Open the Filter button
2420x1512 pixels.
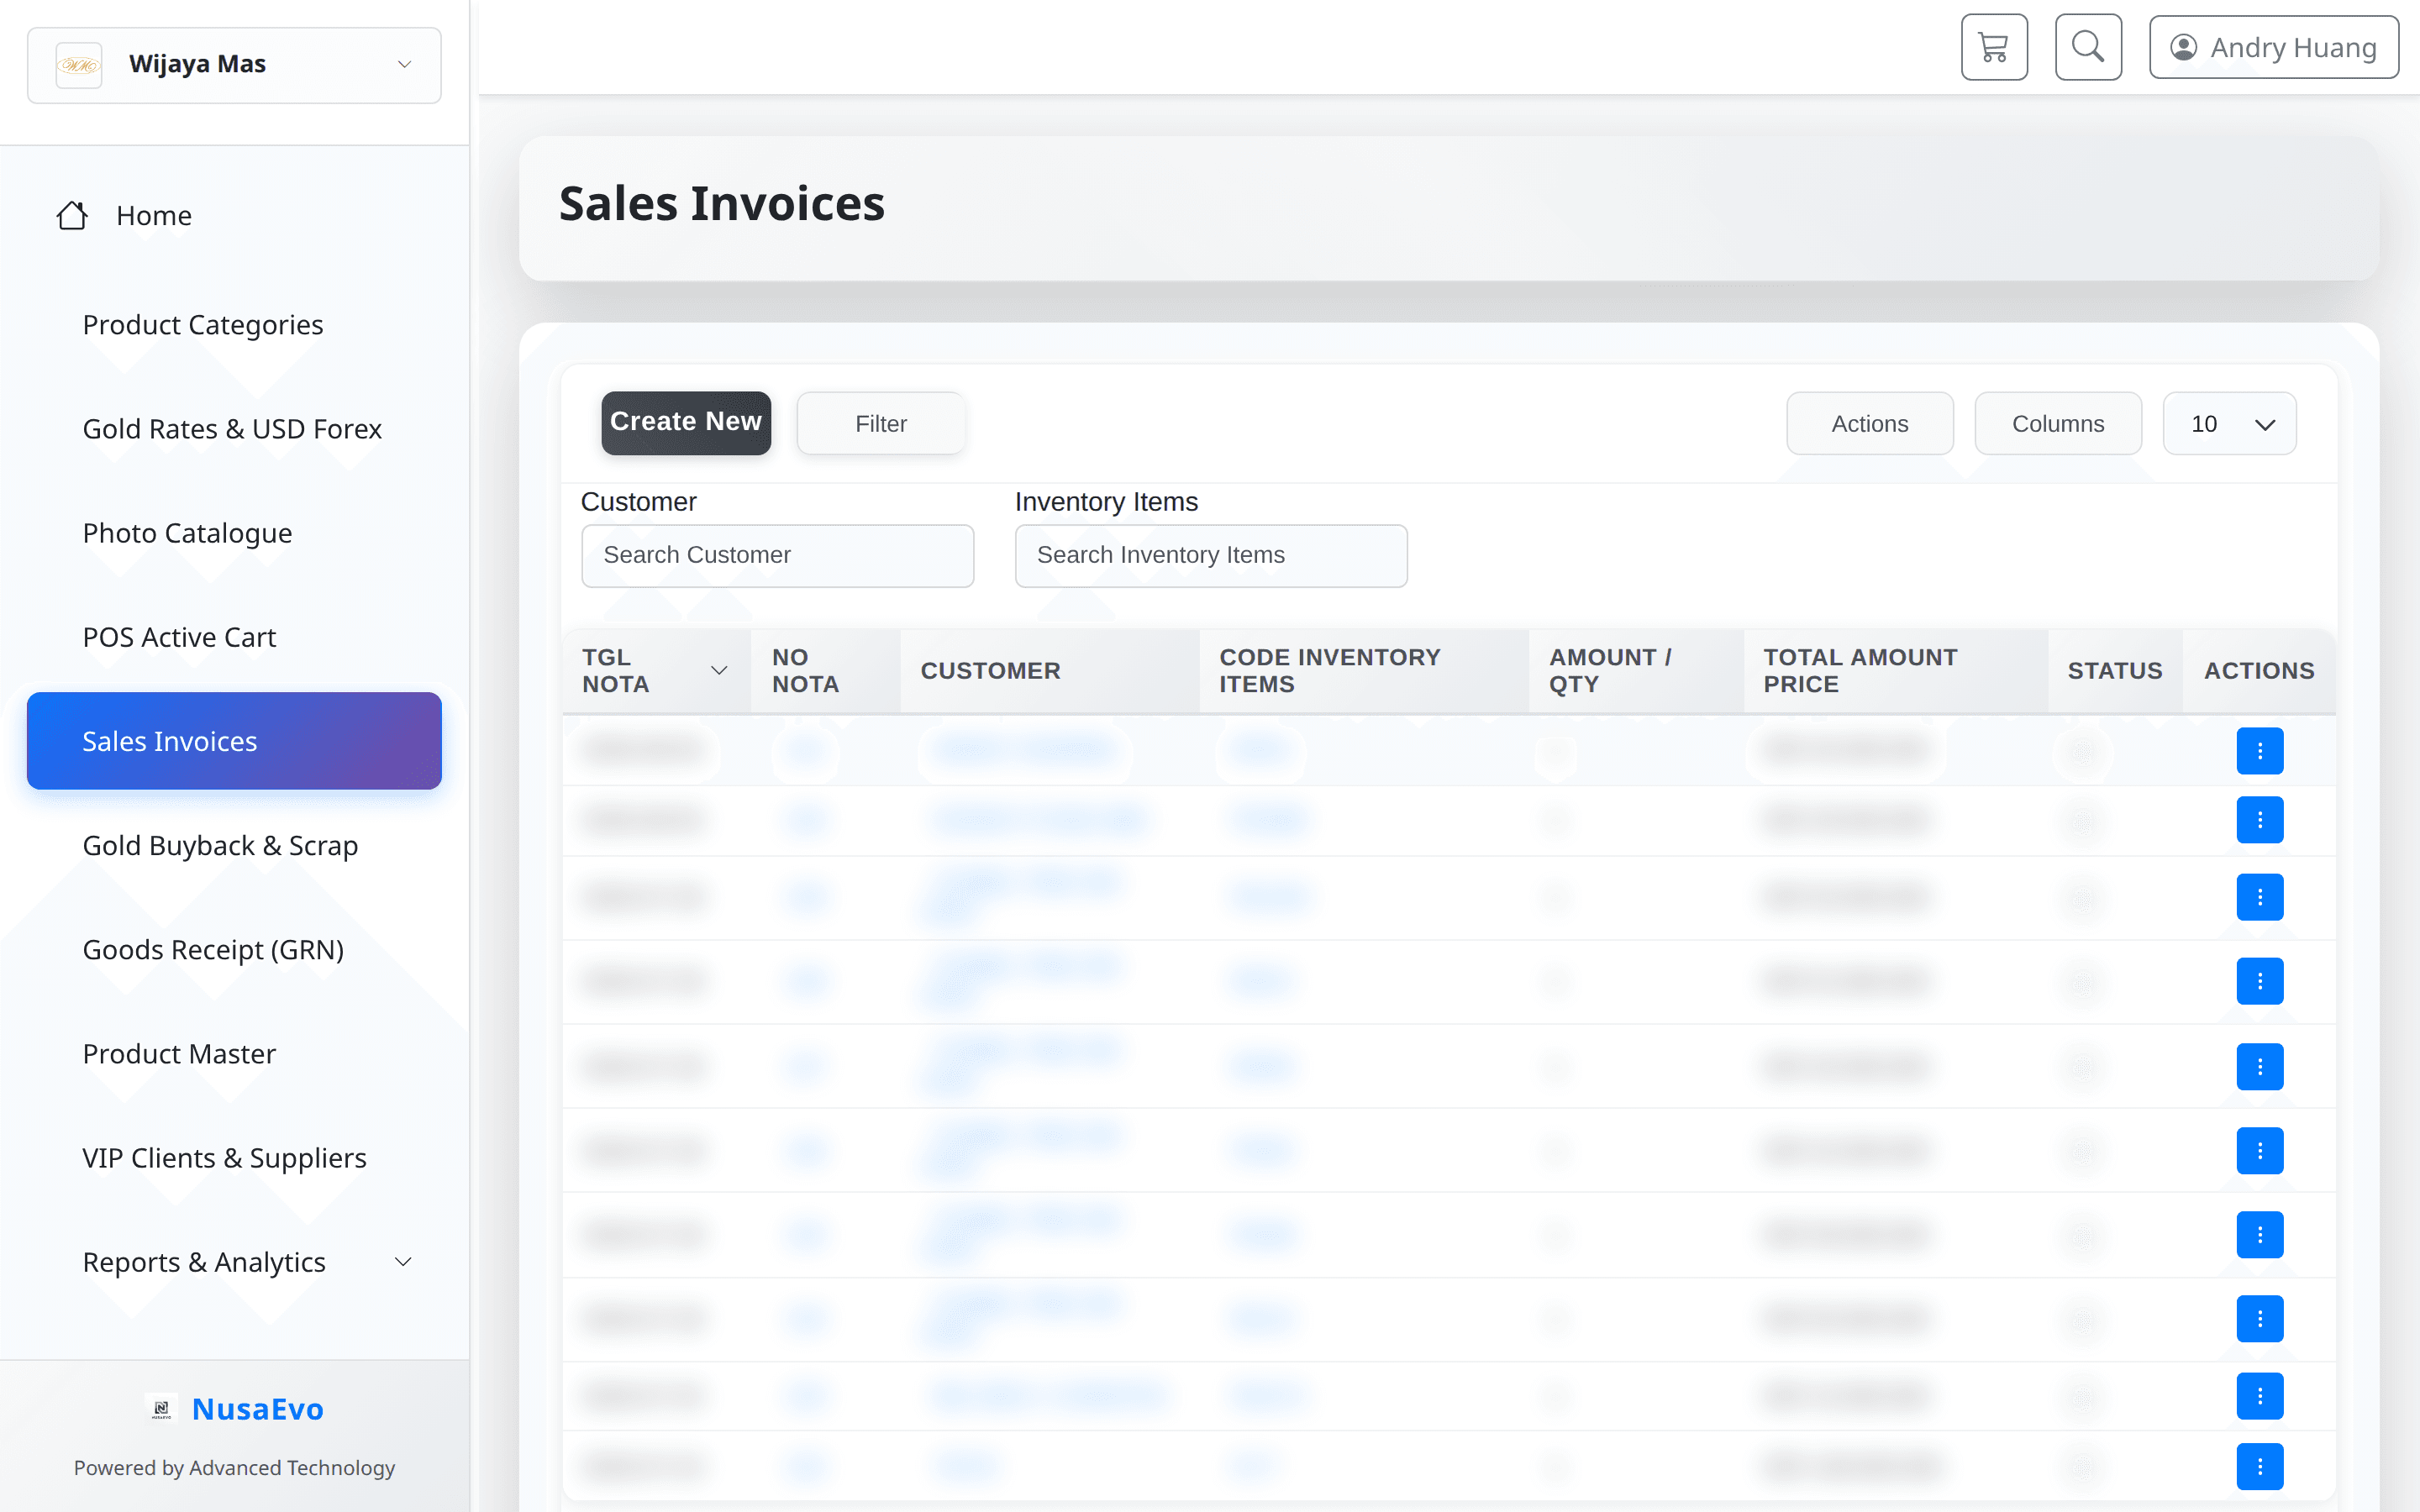[x=881, y=423]
